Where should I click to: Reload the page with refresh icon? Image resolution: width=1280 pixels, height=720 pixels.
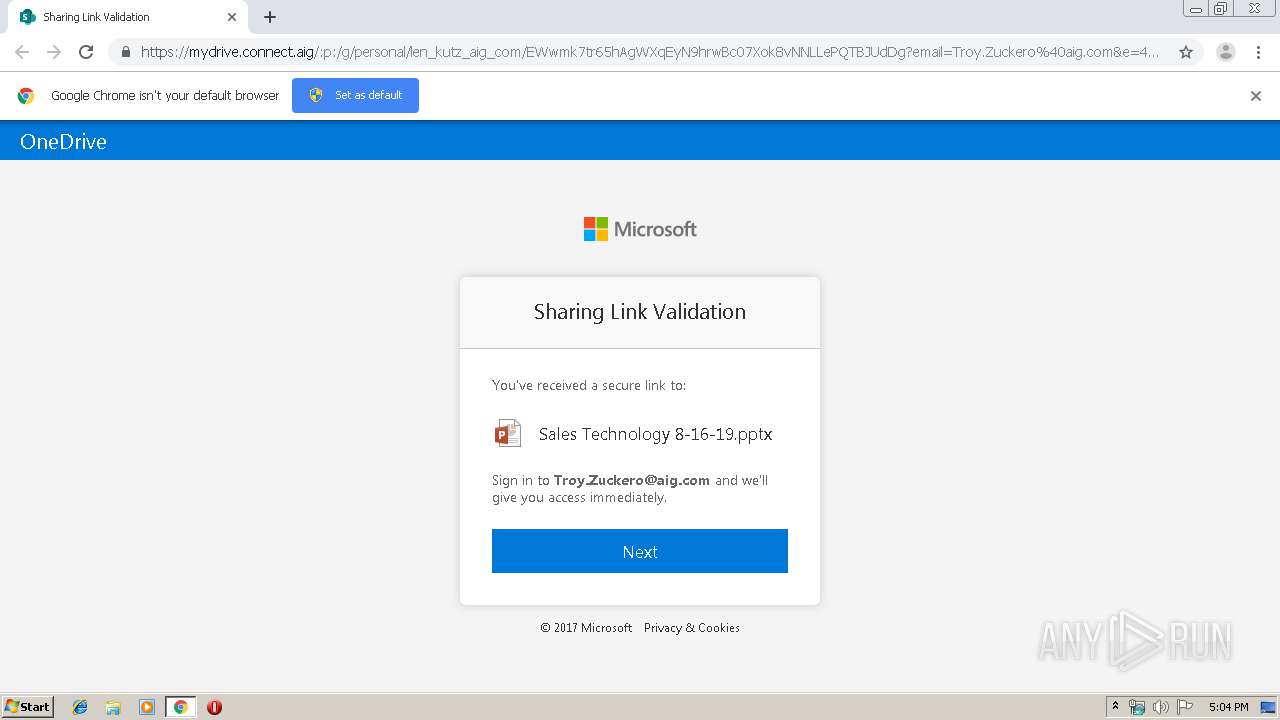coord(86,52)
